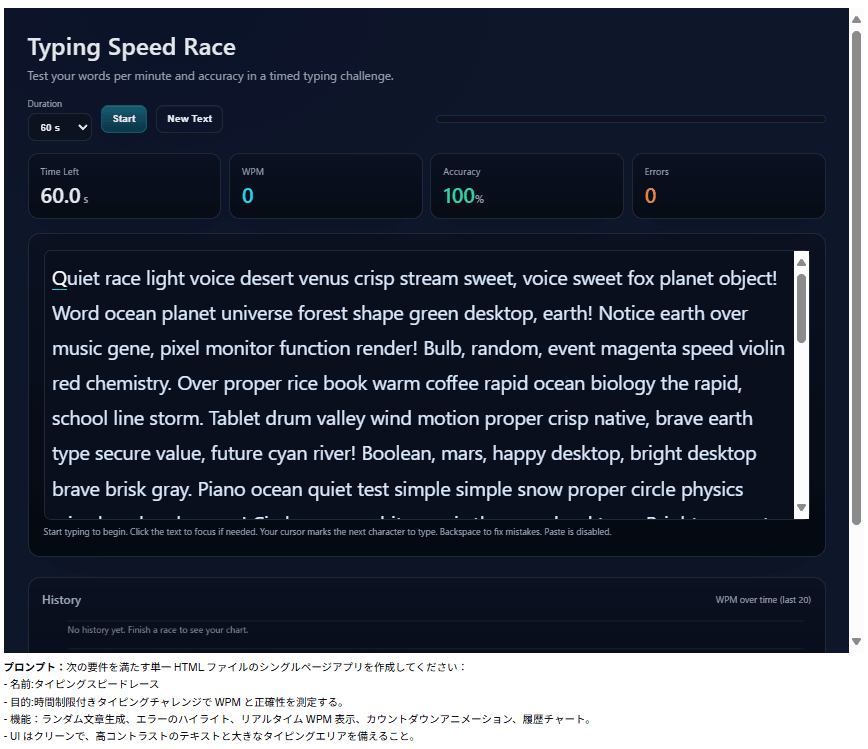Focus the typing text area
868x749 pixels.
[x=419, y=385]
